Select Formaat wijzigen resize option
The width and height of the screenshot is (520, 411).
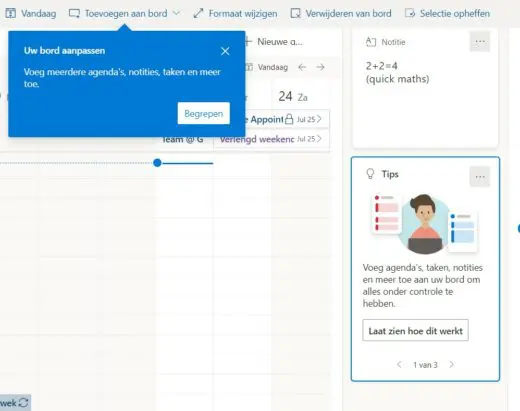pyautogui.click(x=235, y=13)
